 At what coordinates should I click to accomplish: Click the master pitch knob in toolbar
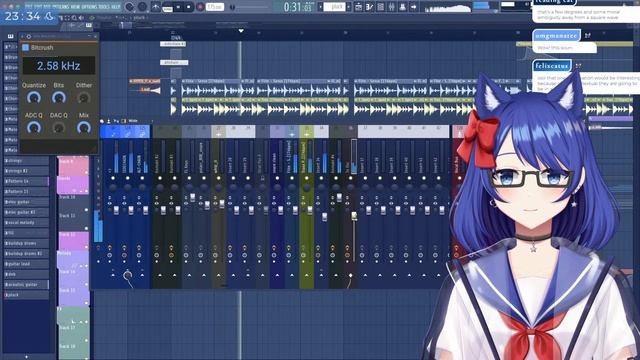coord(142,7)
